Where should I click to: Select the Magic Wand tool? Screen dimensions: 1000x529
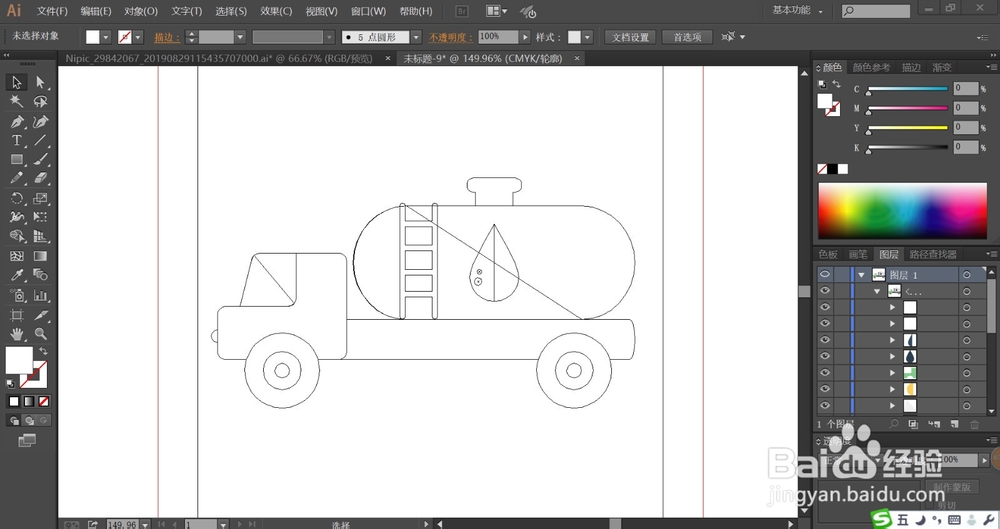coord(17,101)
